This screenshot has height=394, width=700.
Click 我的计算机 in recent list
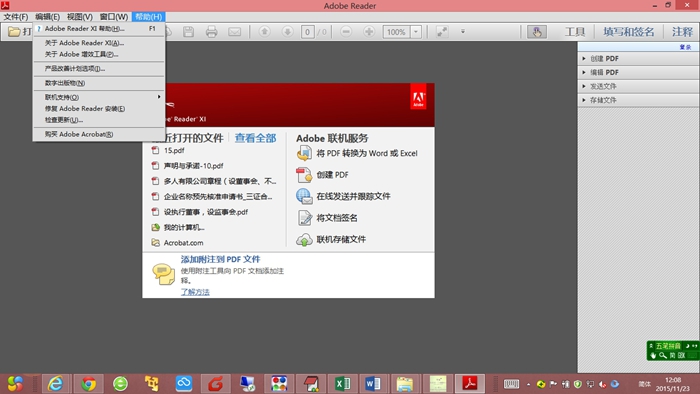point(183,228)
